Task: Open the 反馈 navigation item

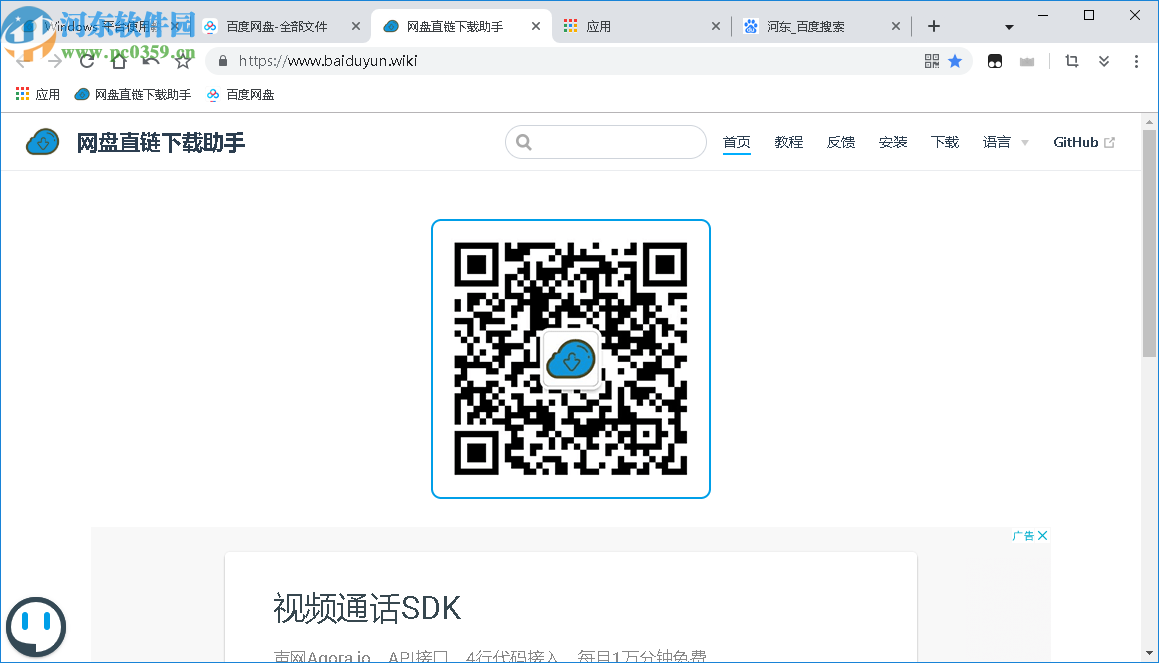Action: click(x=840, y=142)
